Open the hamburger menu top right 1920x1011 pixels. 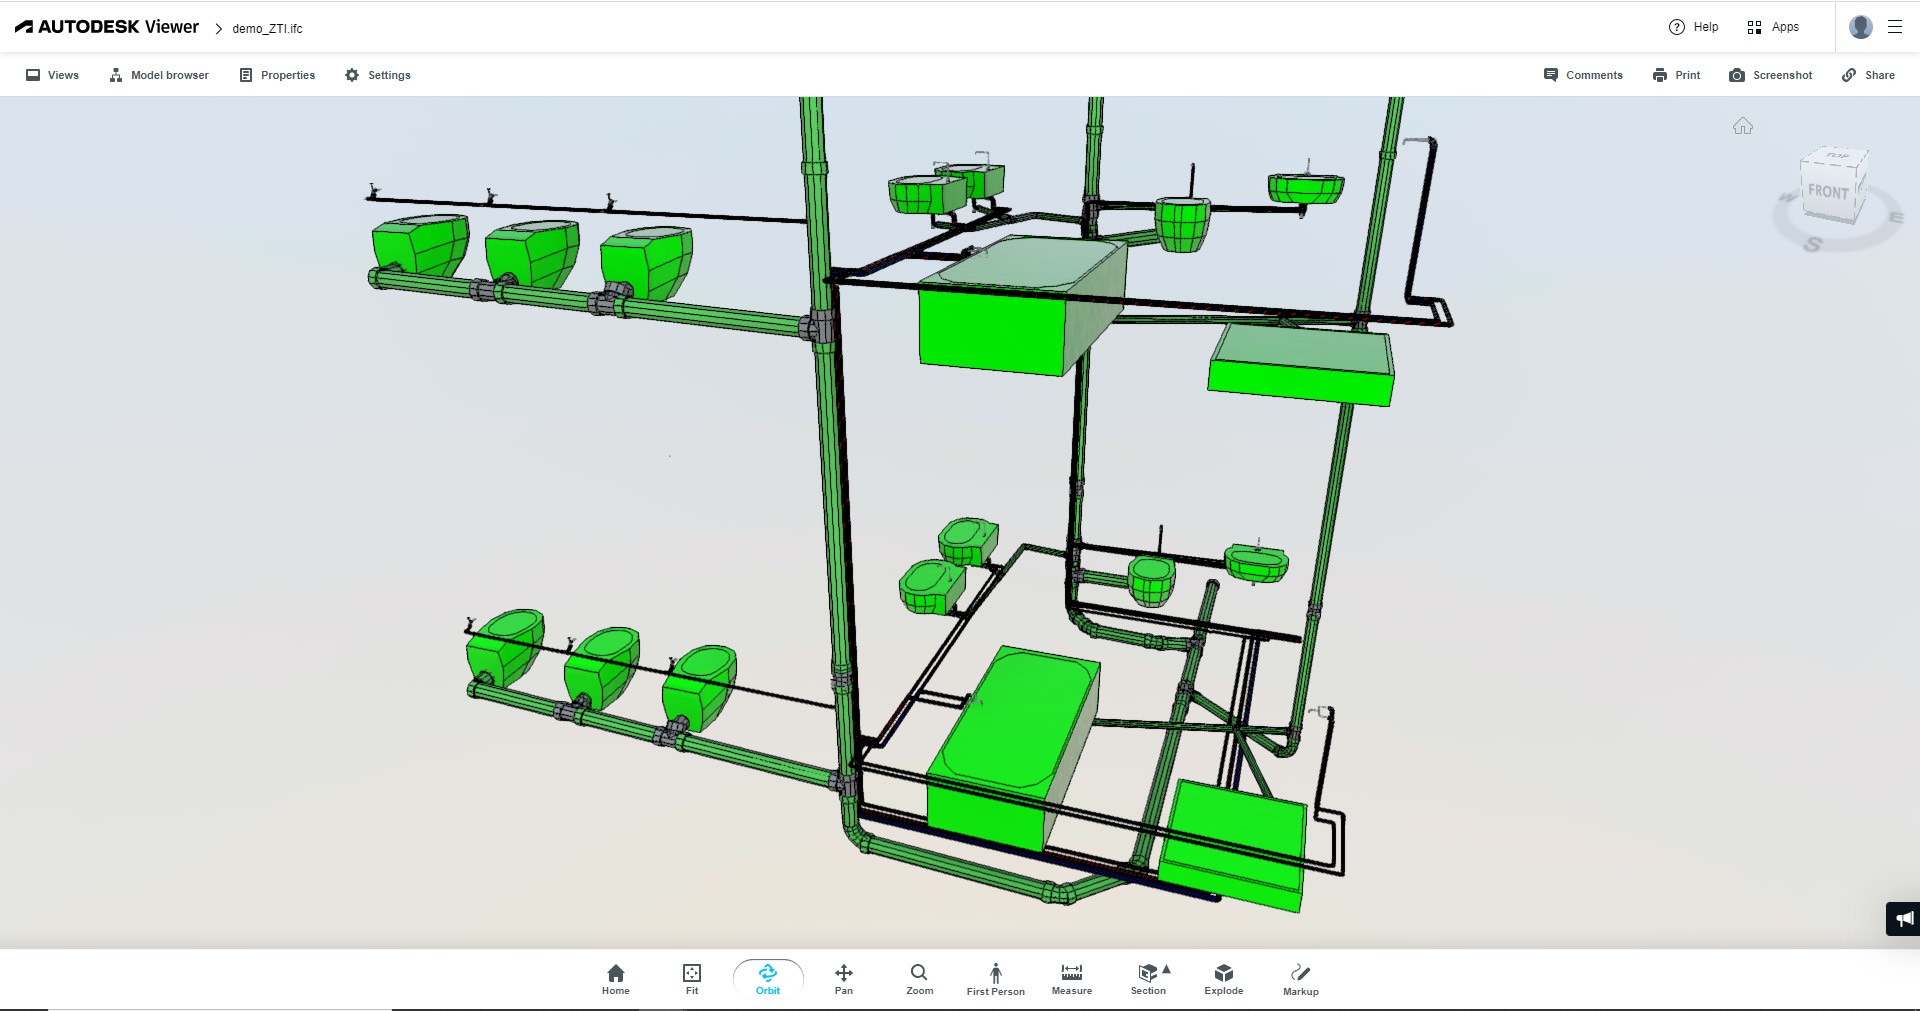pos(1895,26)
